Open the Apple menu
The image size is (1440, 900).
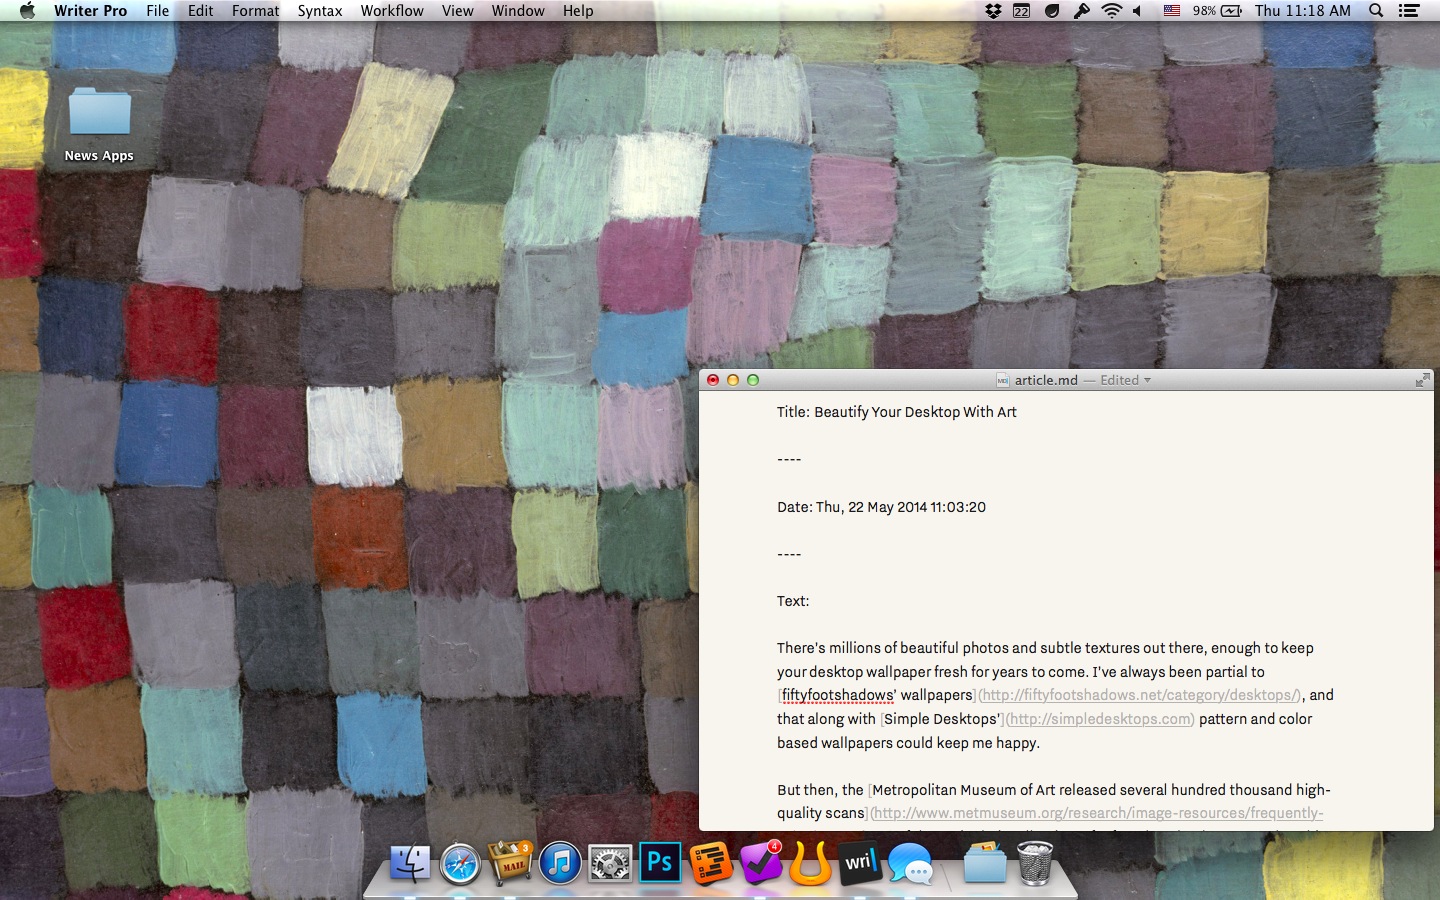click(27, 11)
